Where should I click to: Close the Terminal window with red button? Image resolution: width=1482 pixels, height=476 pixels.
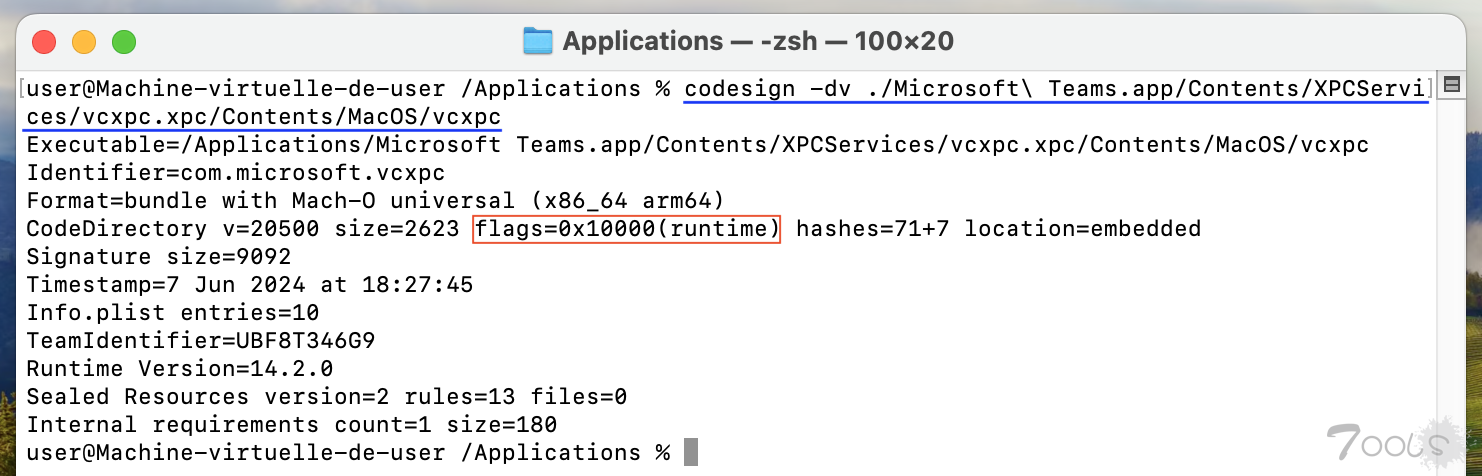tap(45, 42)
